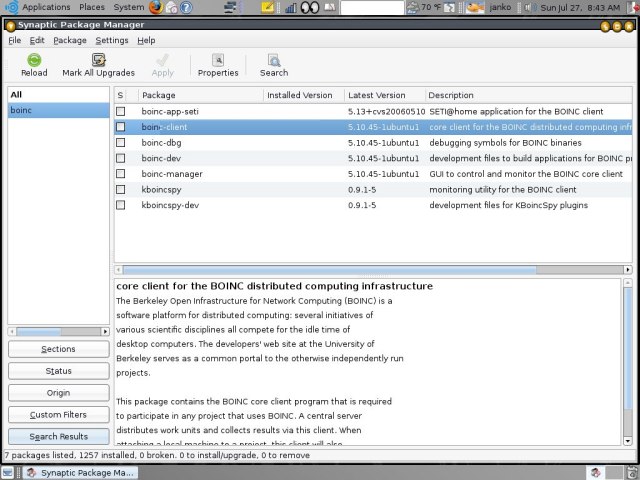The width and height of the screenshot is (640, 480).
Task: Open the Help menu
Action: pos(146,40)
